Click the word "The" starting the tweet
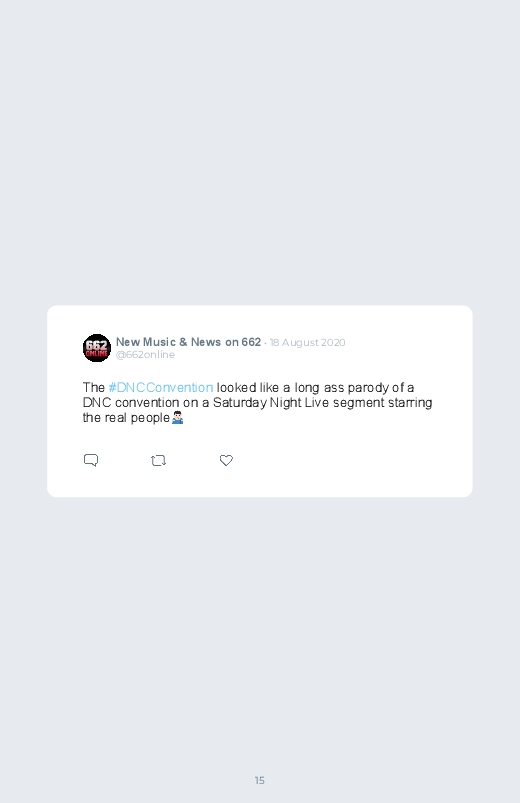 click(x=94, y=387)
